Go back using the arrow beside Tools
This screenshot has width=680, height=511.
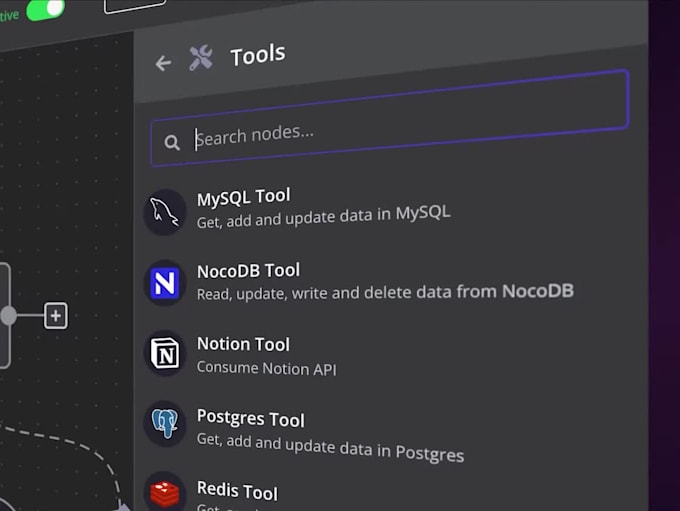pos(163,63)
